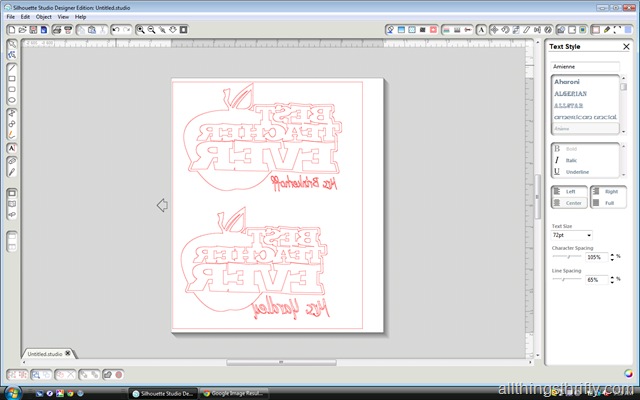Open the File menu

pyautogui.click(x=11, y=17)
